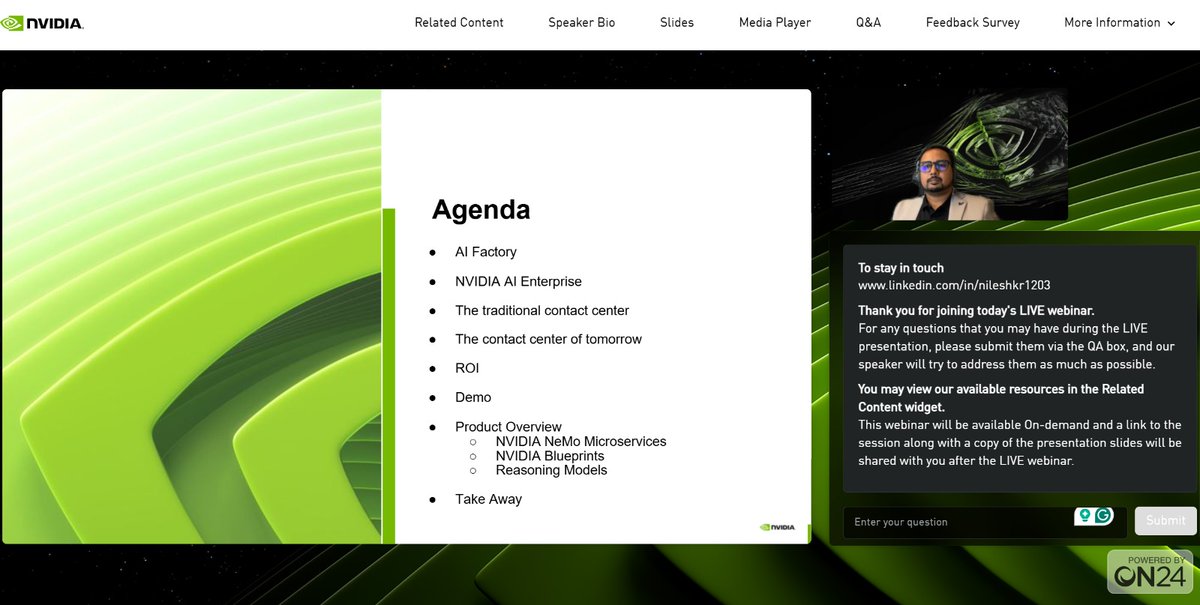1200x605 pixels.
Task: Select the Demo agenda item
Action: [473, 397]
